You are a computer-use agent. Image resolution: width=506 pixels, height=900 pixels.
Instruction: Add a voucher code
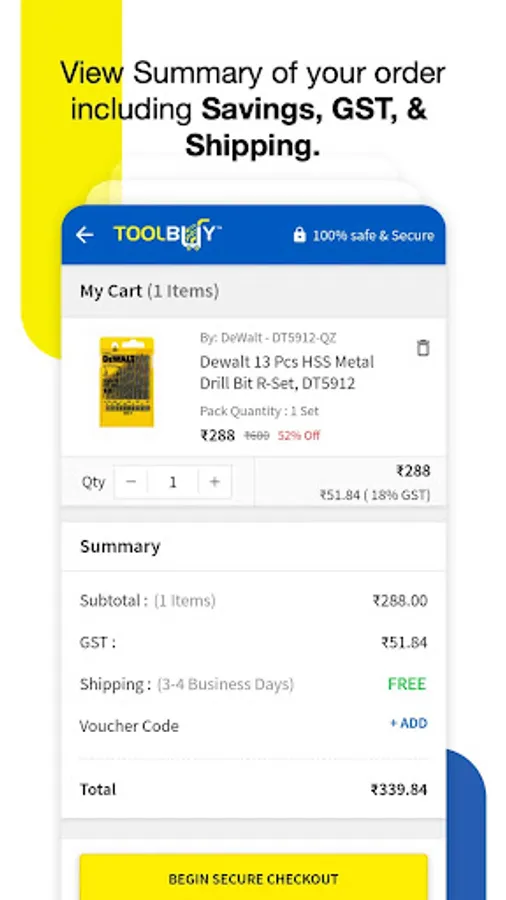point(408,723)
